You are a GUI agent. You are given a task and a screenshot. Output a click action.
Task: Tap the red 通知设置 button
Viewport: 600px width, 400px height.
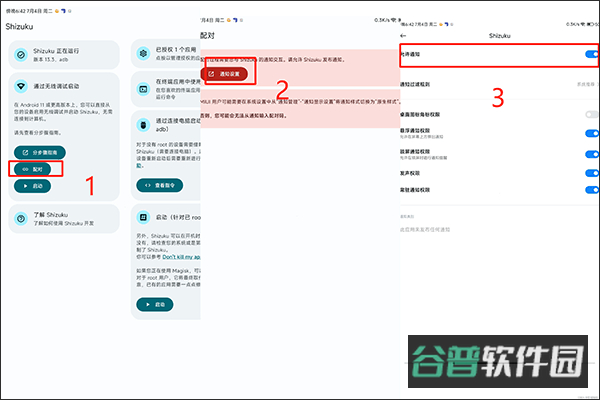click(224, 74)
